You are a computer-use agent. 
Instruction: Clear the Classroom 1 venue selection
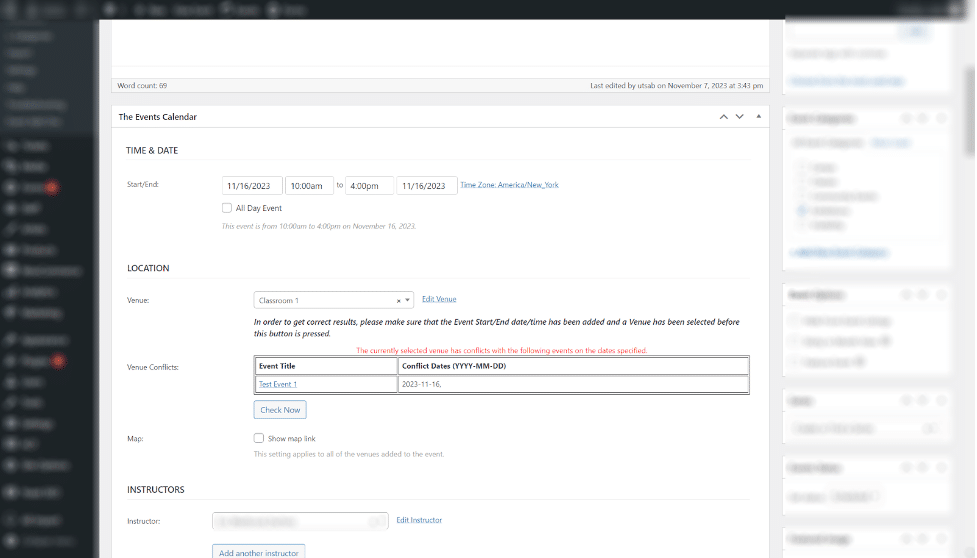coord(399,301)
